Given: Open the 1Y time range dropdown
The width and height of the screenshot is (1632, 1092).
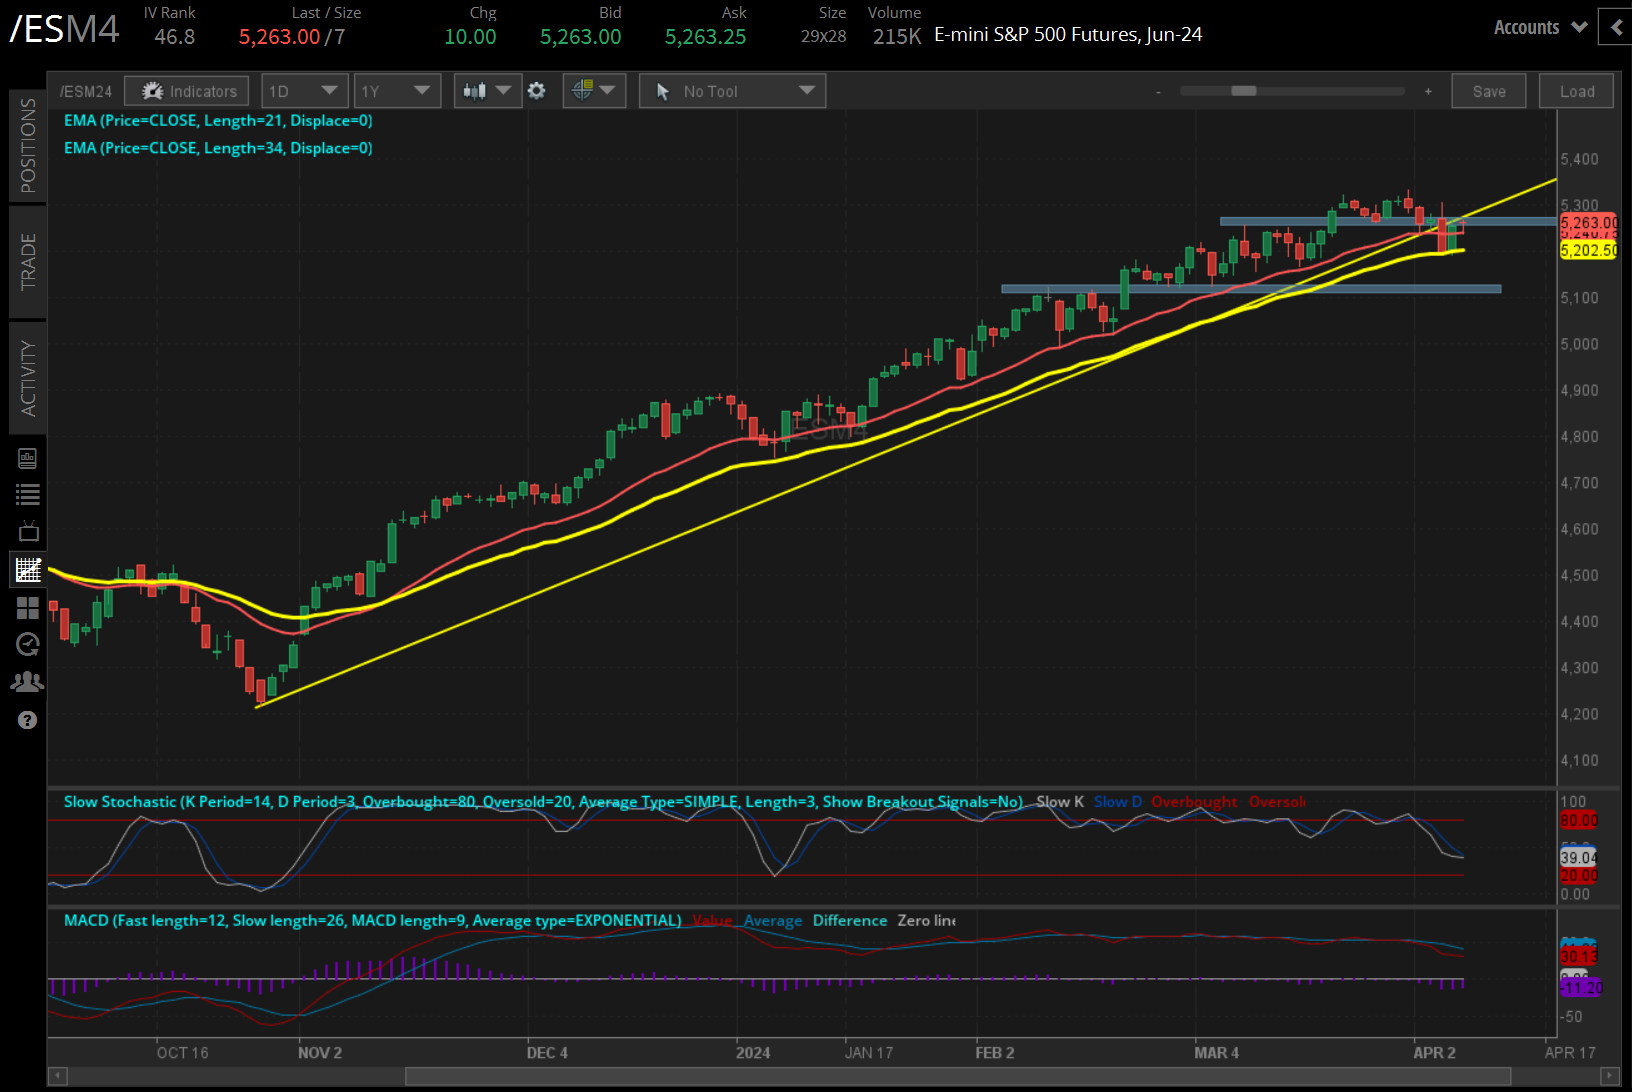Looking at the screenshot, I should tap(397, 91).
